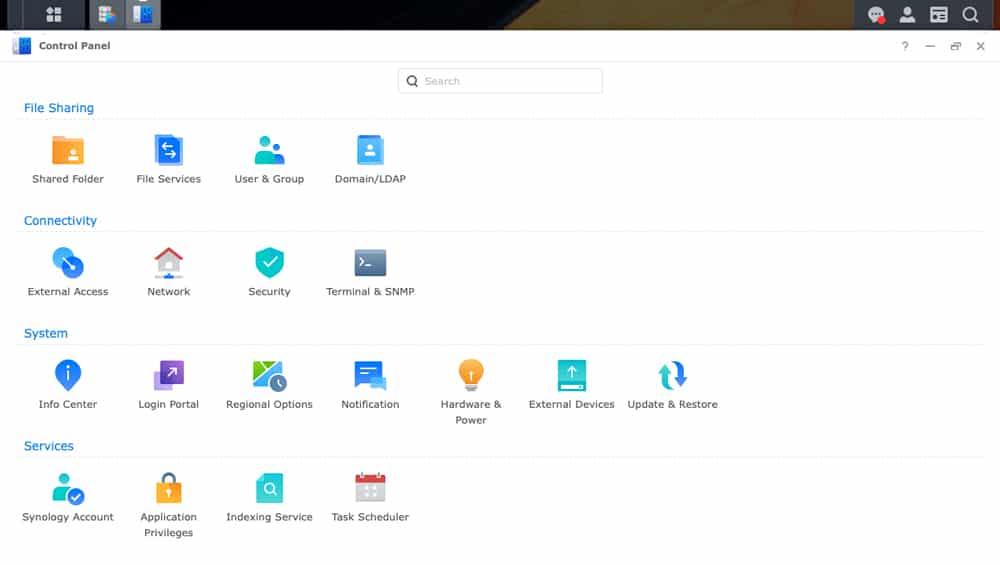Click the File Sharing section heading

click(x=59, y=108)
